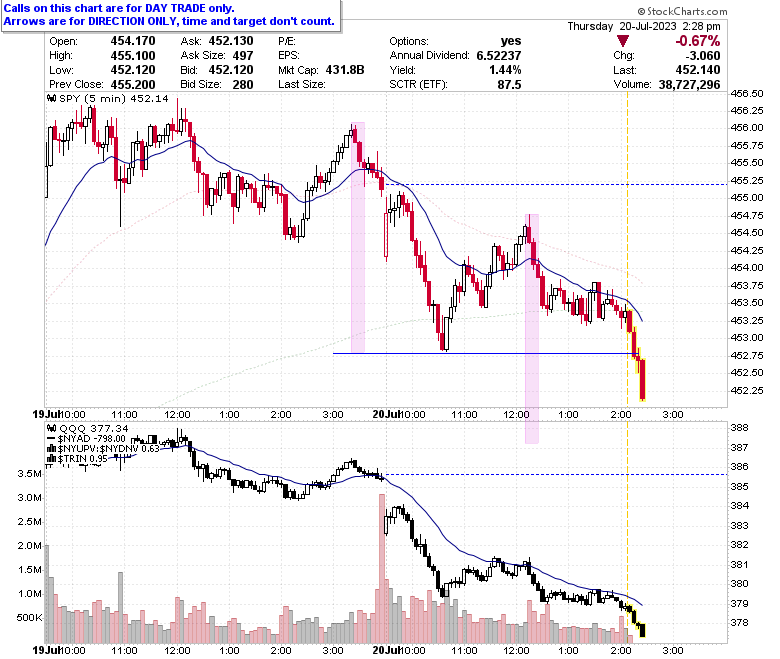Viewport: 780px width, 659px height.
Task: Click the pink highlight band near 12:00 on 20 Jul
Action: coord(532,329)
